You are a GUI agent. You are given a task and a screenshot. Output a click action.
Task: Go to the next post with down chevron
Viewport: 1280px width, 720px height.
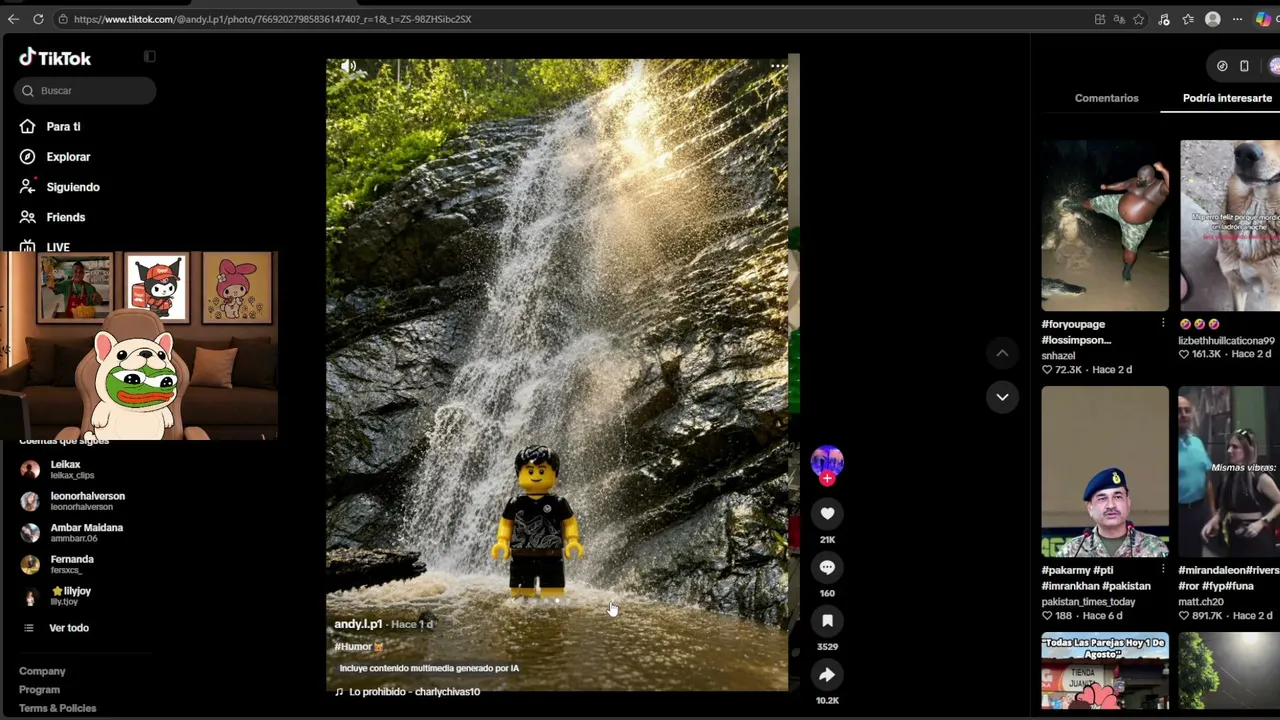[x=1002, y=397]
